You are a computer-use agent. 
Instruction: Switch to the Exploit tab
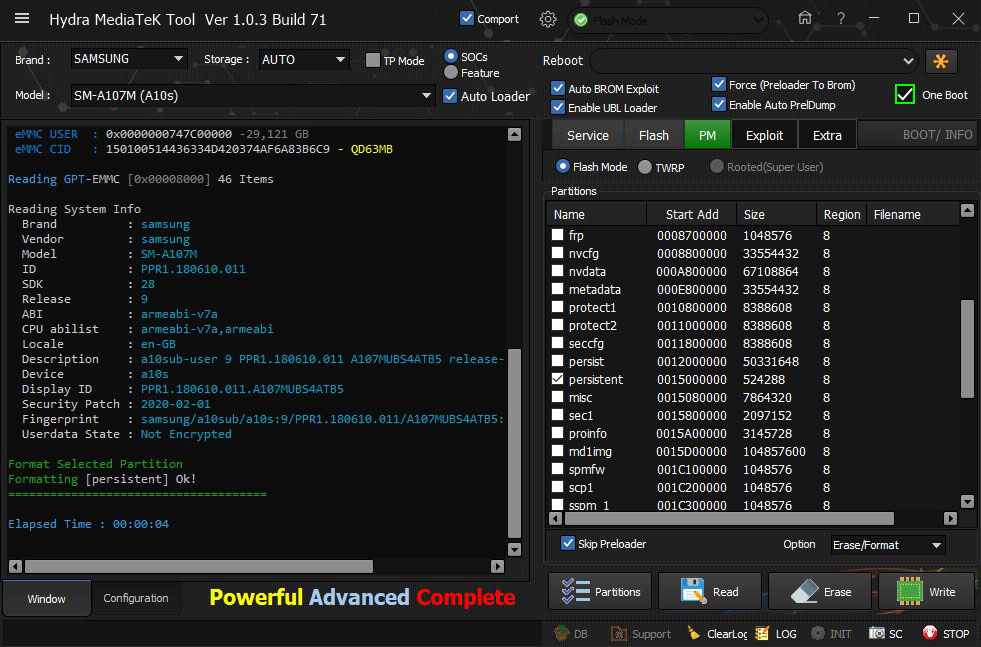(764, 135)
